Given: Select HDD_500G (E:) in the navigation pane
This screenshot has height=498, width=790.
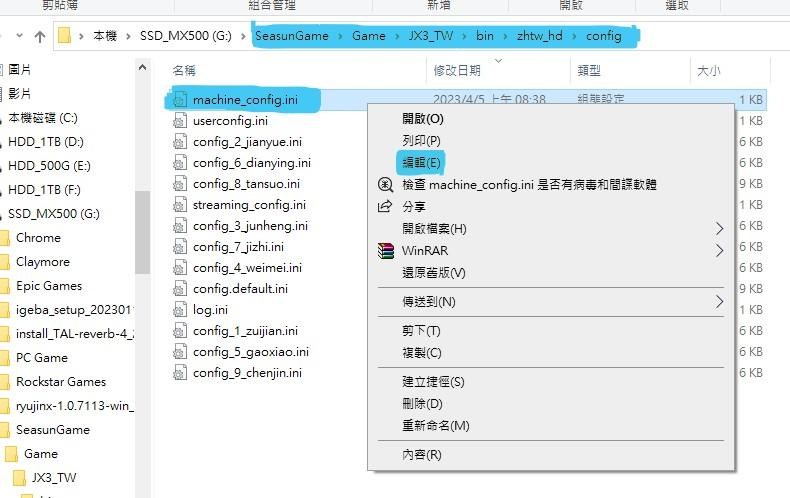Looking at the screenshot, I should click(49, 166).
